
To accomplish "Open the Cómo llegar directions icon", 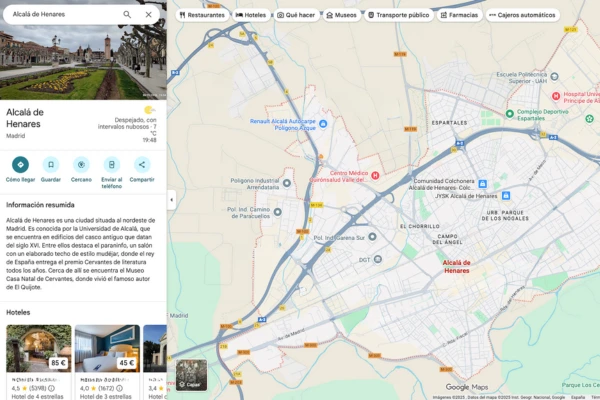I will click(20, 165).
